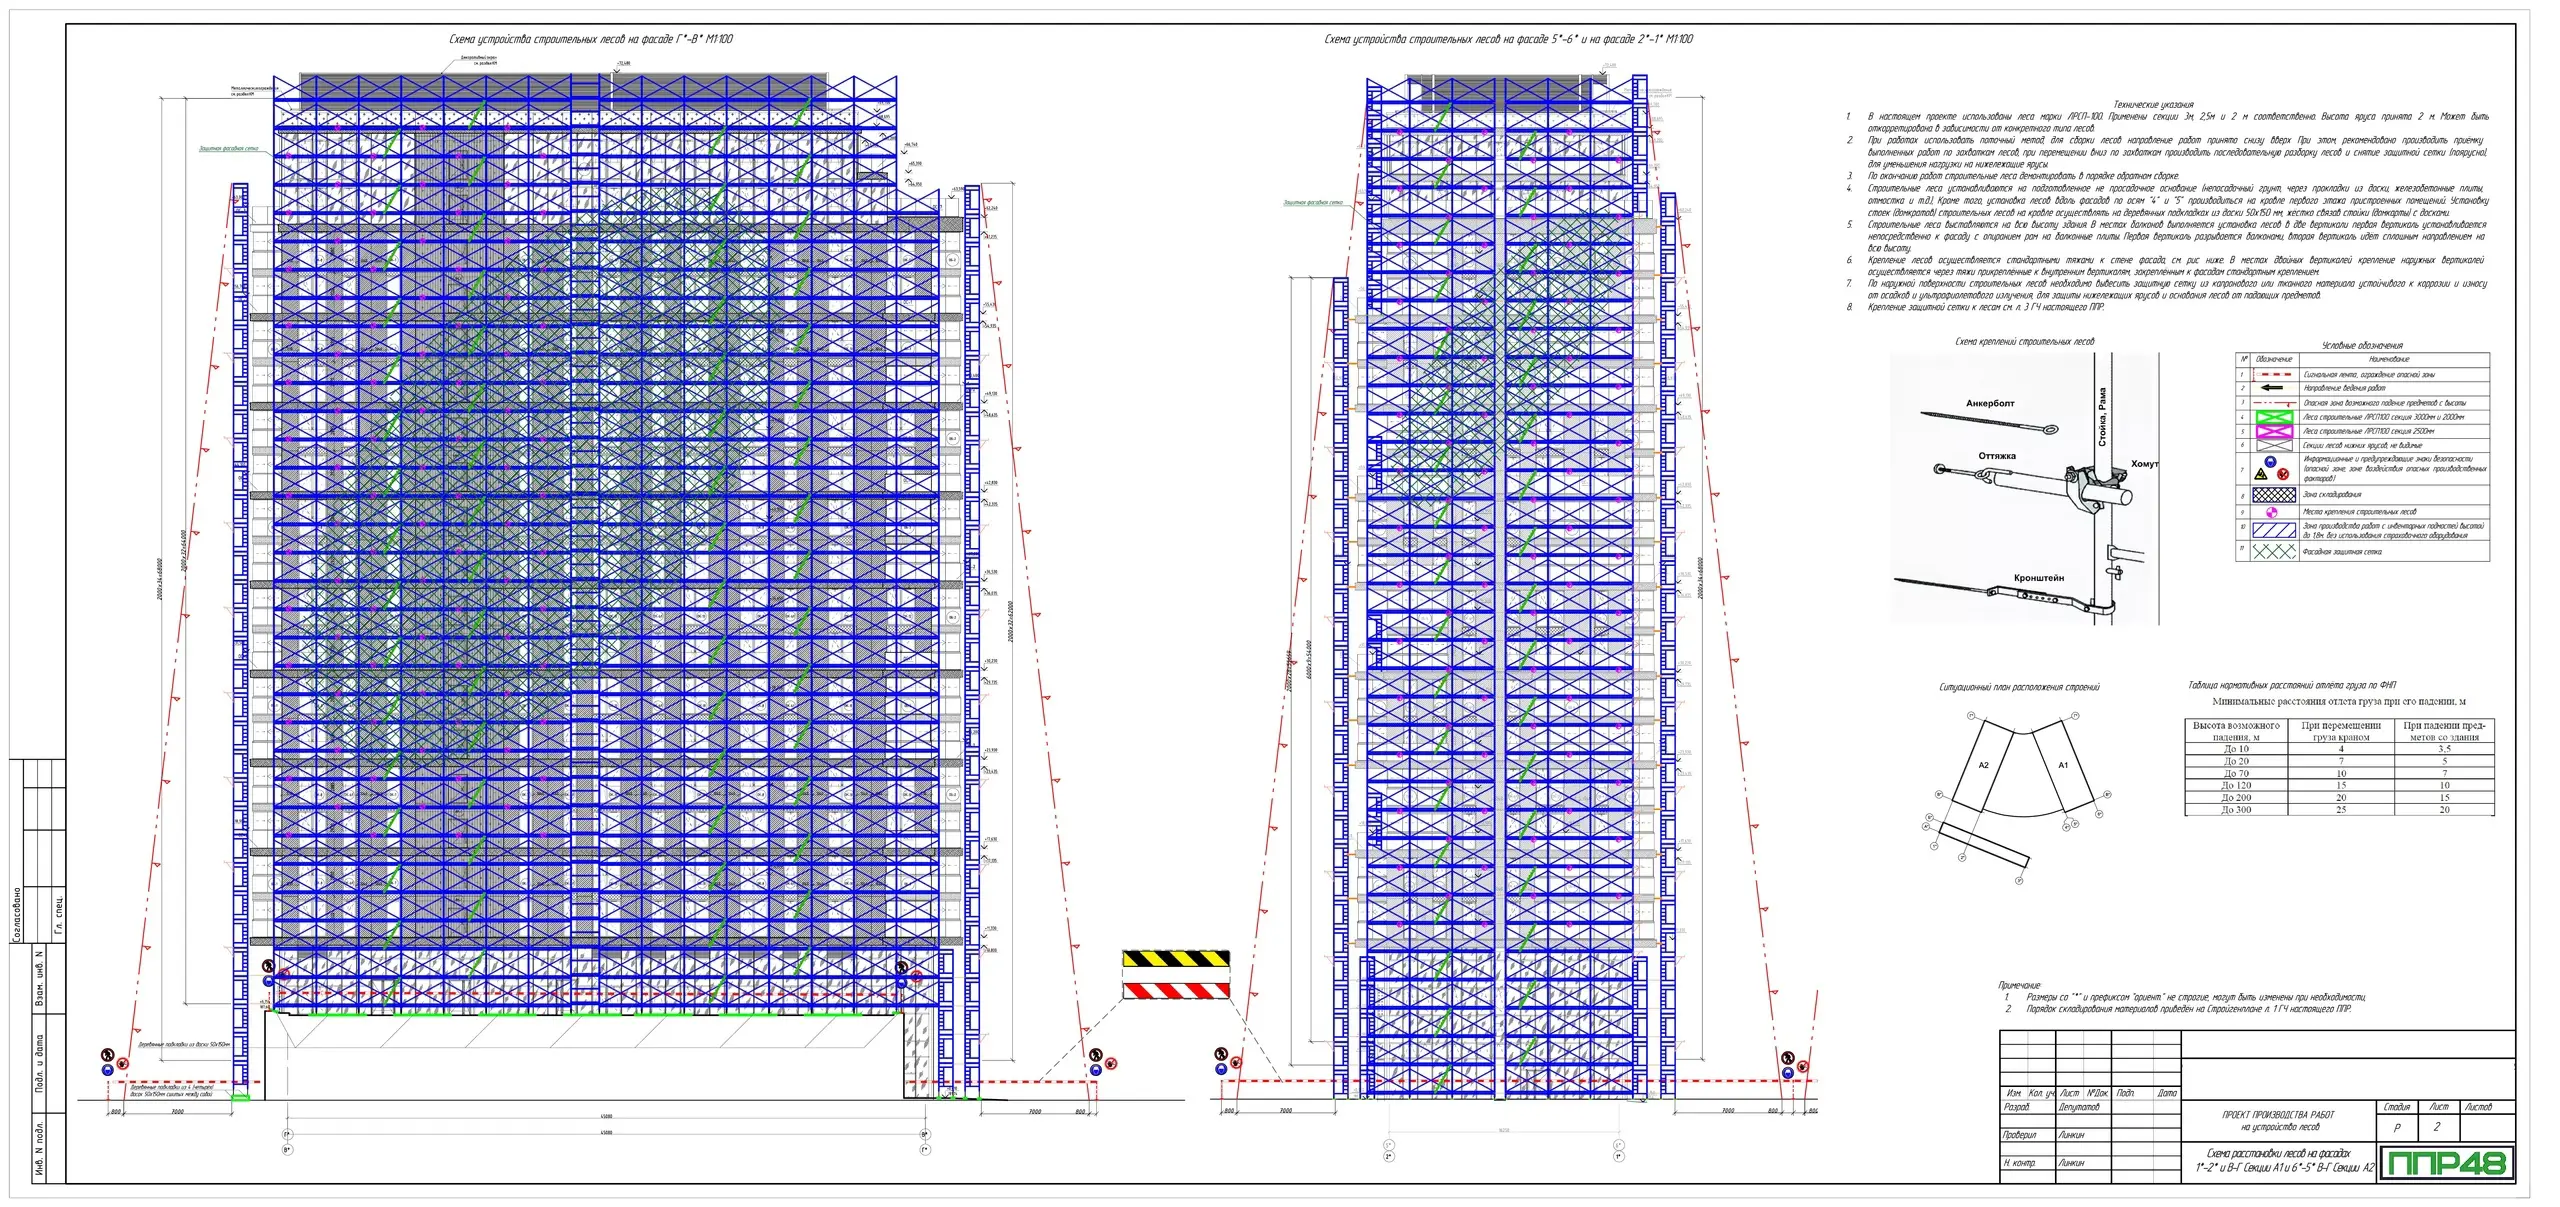Click section A2 on the situational plan
This screenshot has height=1207, width=2560.
click(x=1983, y=766)
